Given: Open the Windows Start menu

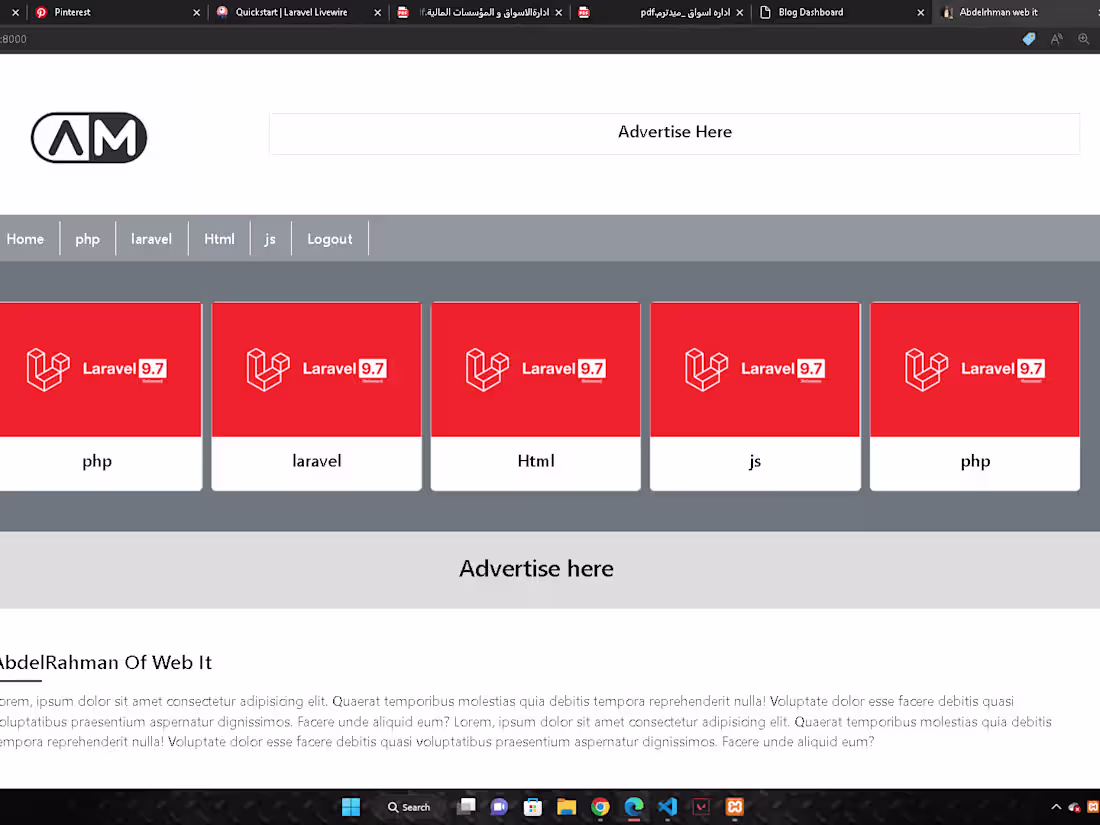Looking at the screenshot, I should 351,807.
